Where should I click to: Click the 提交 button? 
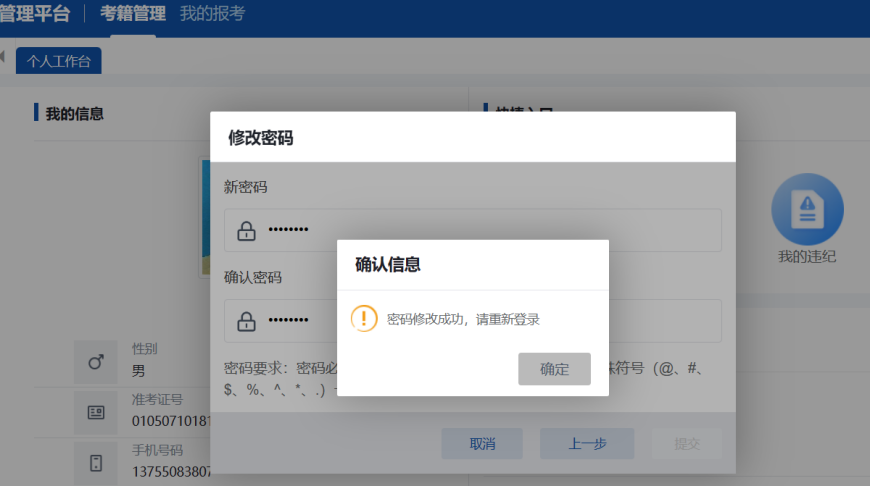tap(686, 444)
